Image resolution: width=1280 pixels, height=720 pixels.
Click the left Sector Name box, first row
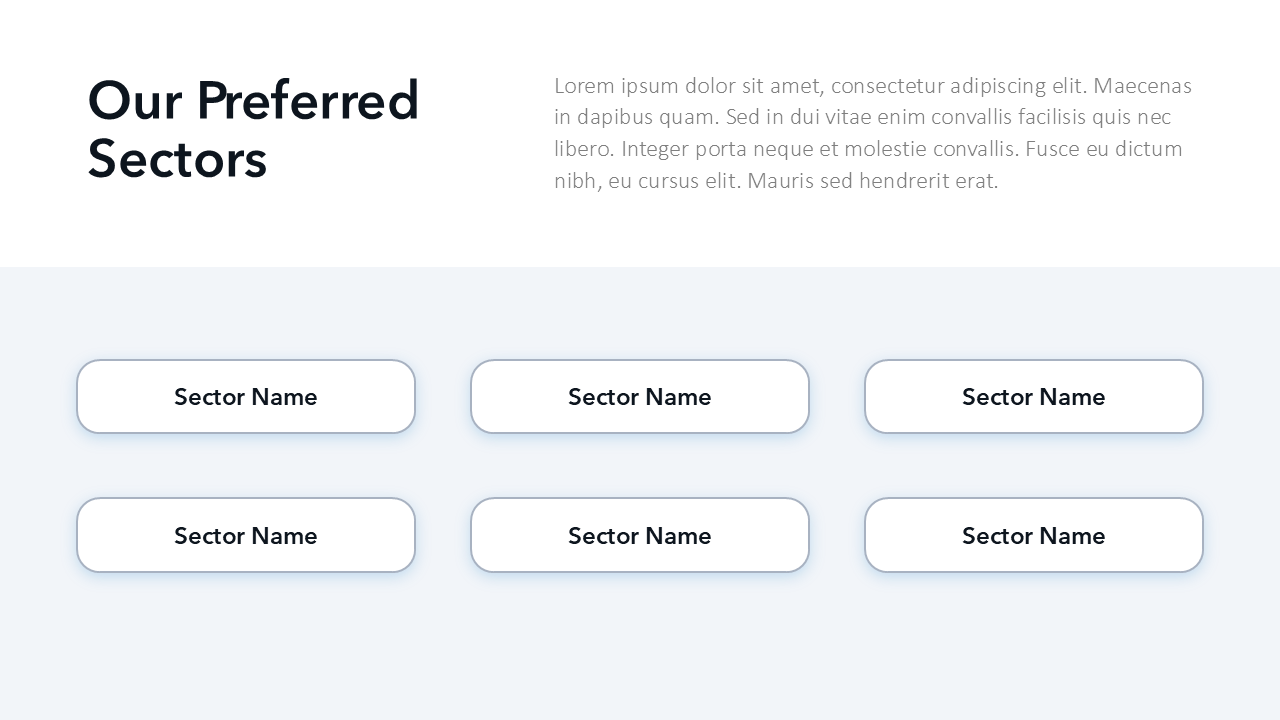(246, 397)
